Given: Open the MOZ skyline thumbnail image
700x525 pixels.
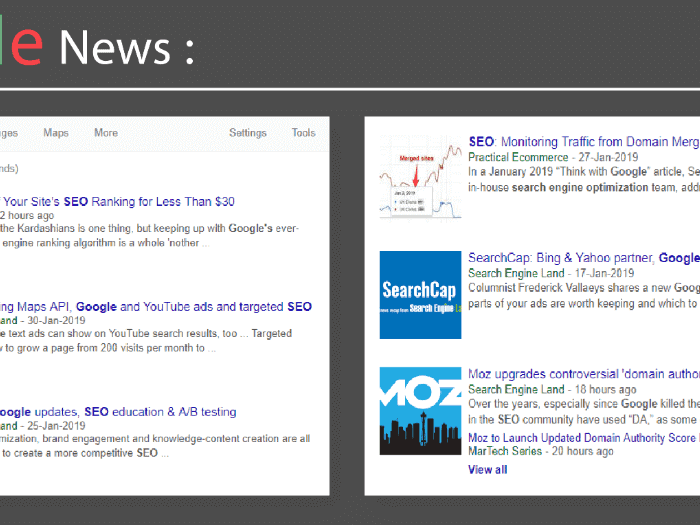Looking at the screenshot, I should pos(421,411).
